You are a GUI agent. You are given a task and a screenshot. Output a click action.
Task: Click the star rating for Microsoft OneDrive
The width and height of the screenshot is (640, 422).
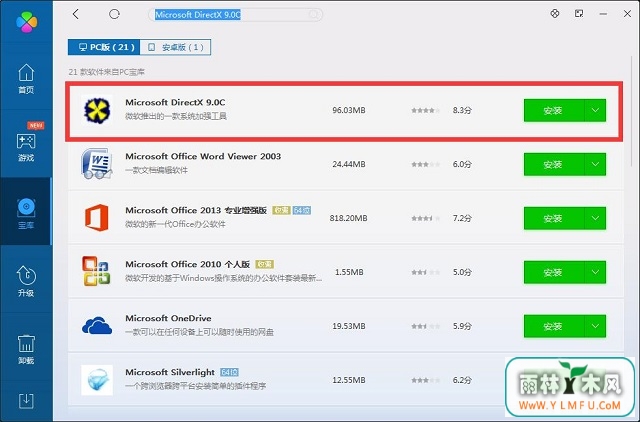(x=426, y=326)
